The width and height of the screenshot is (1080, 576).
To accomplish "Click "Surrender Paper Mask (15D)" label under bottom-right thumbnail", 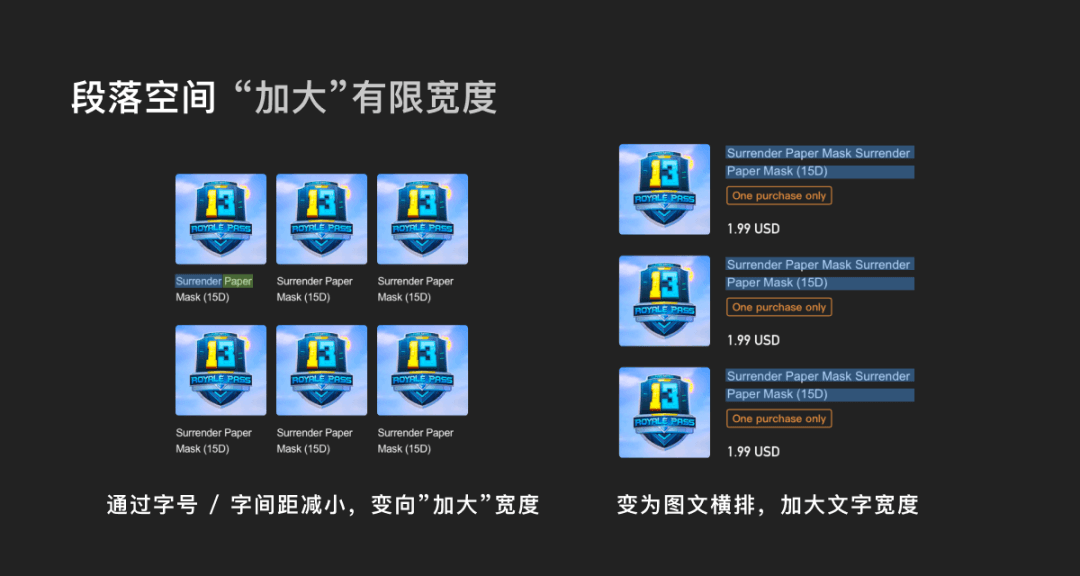I will [415, 441].
